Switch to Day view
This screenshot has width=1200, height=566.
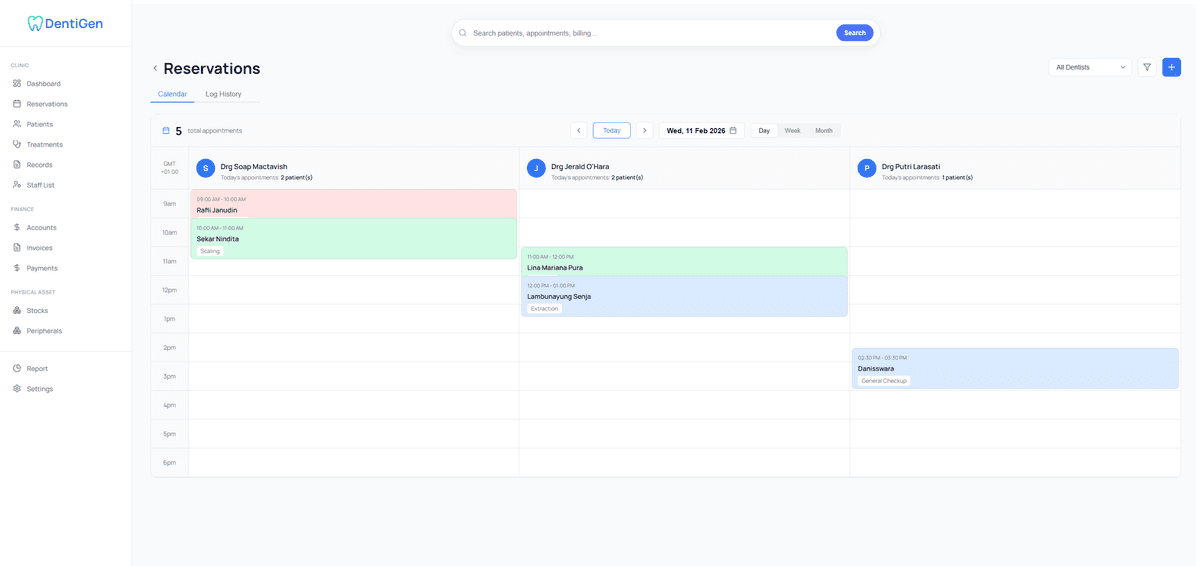pos(764,130)
